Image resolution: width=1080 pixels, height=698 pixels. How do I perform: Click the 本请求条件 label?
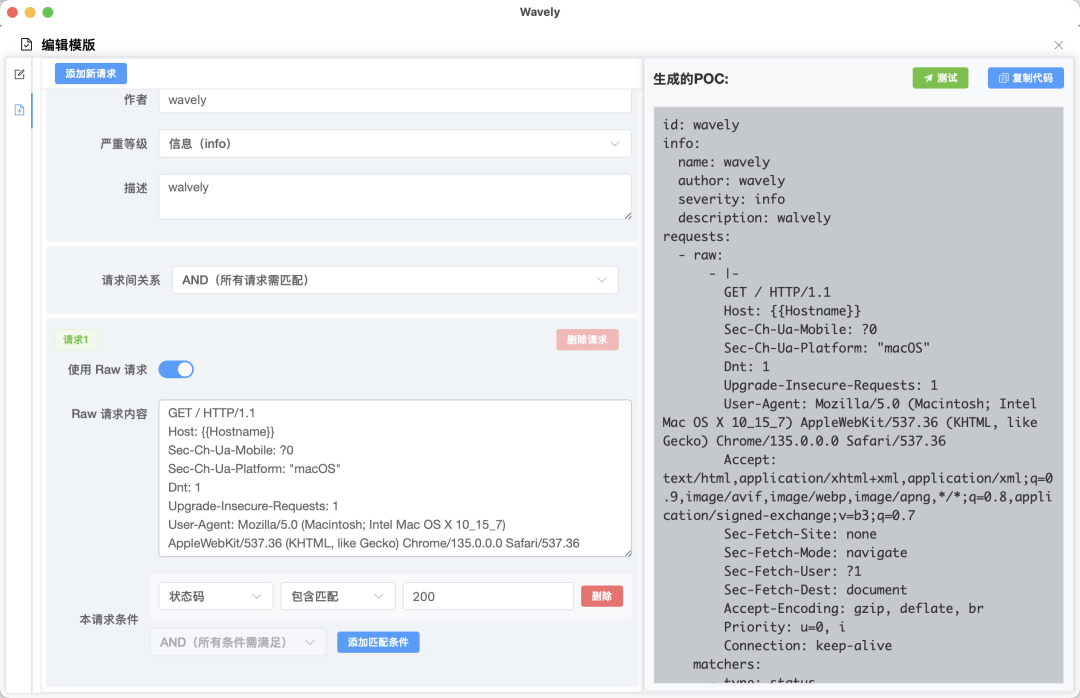[109, 619]
